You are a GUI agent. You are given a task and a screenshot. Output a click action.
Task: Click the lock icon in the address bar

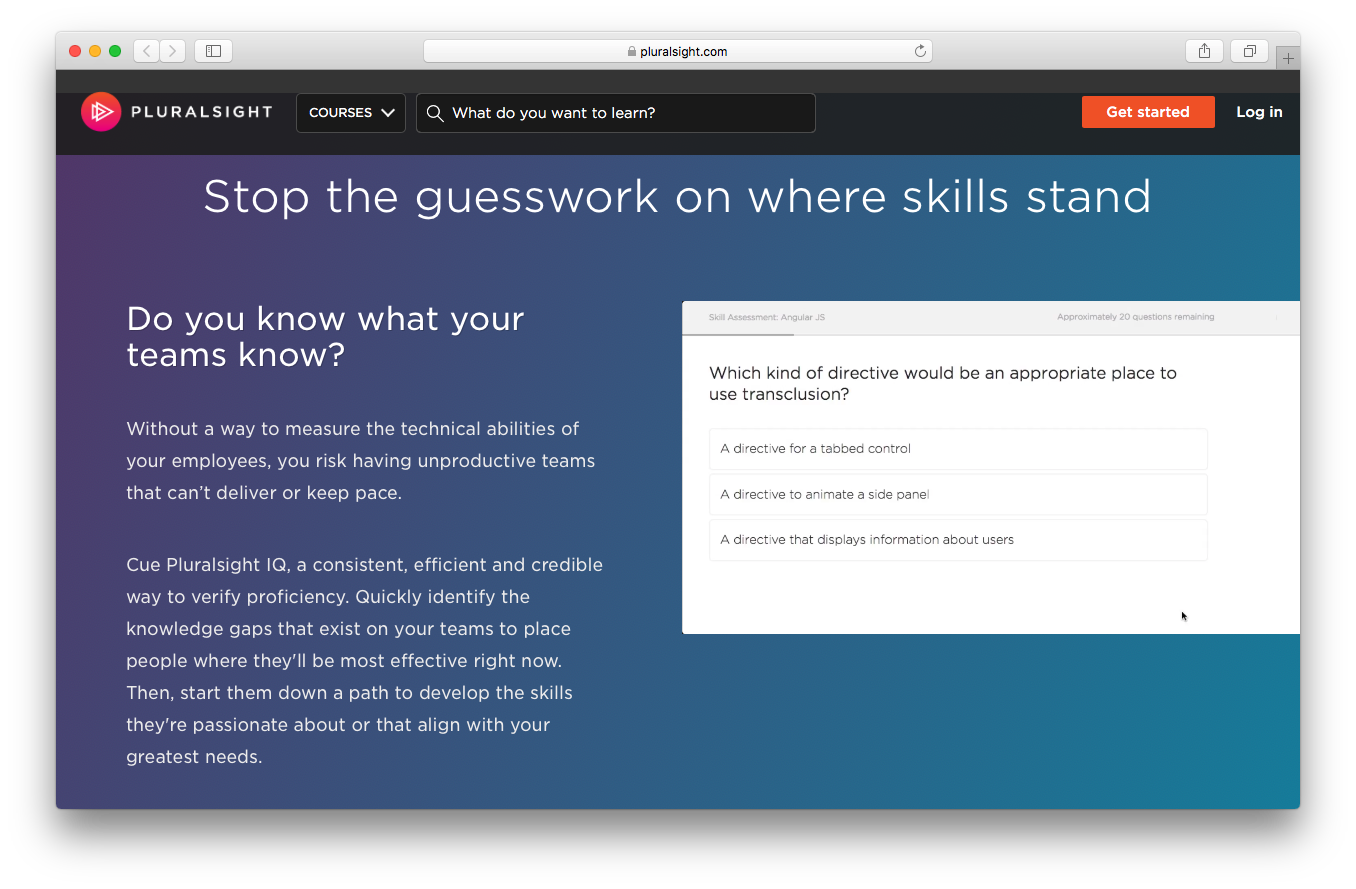click(632, 51)
